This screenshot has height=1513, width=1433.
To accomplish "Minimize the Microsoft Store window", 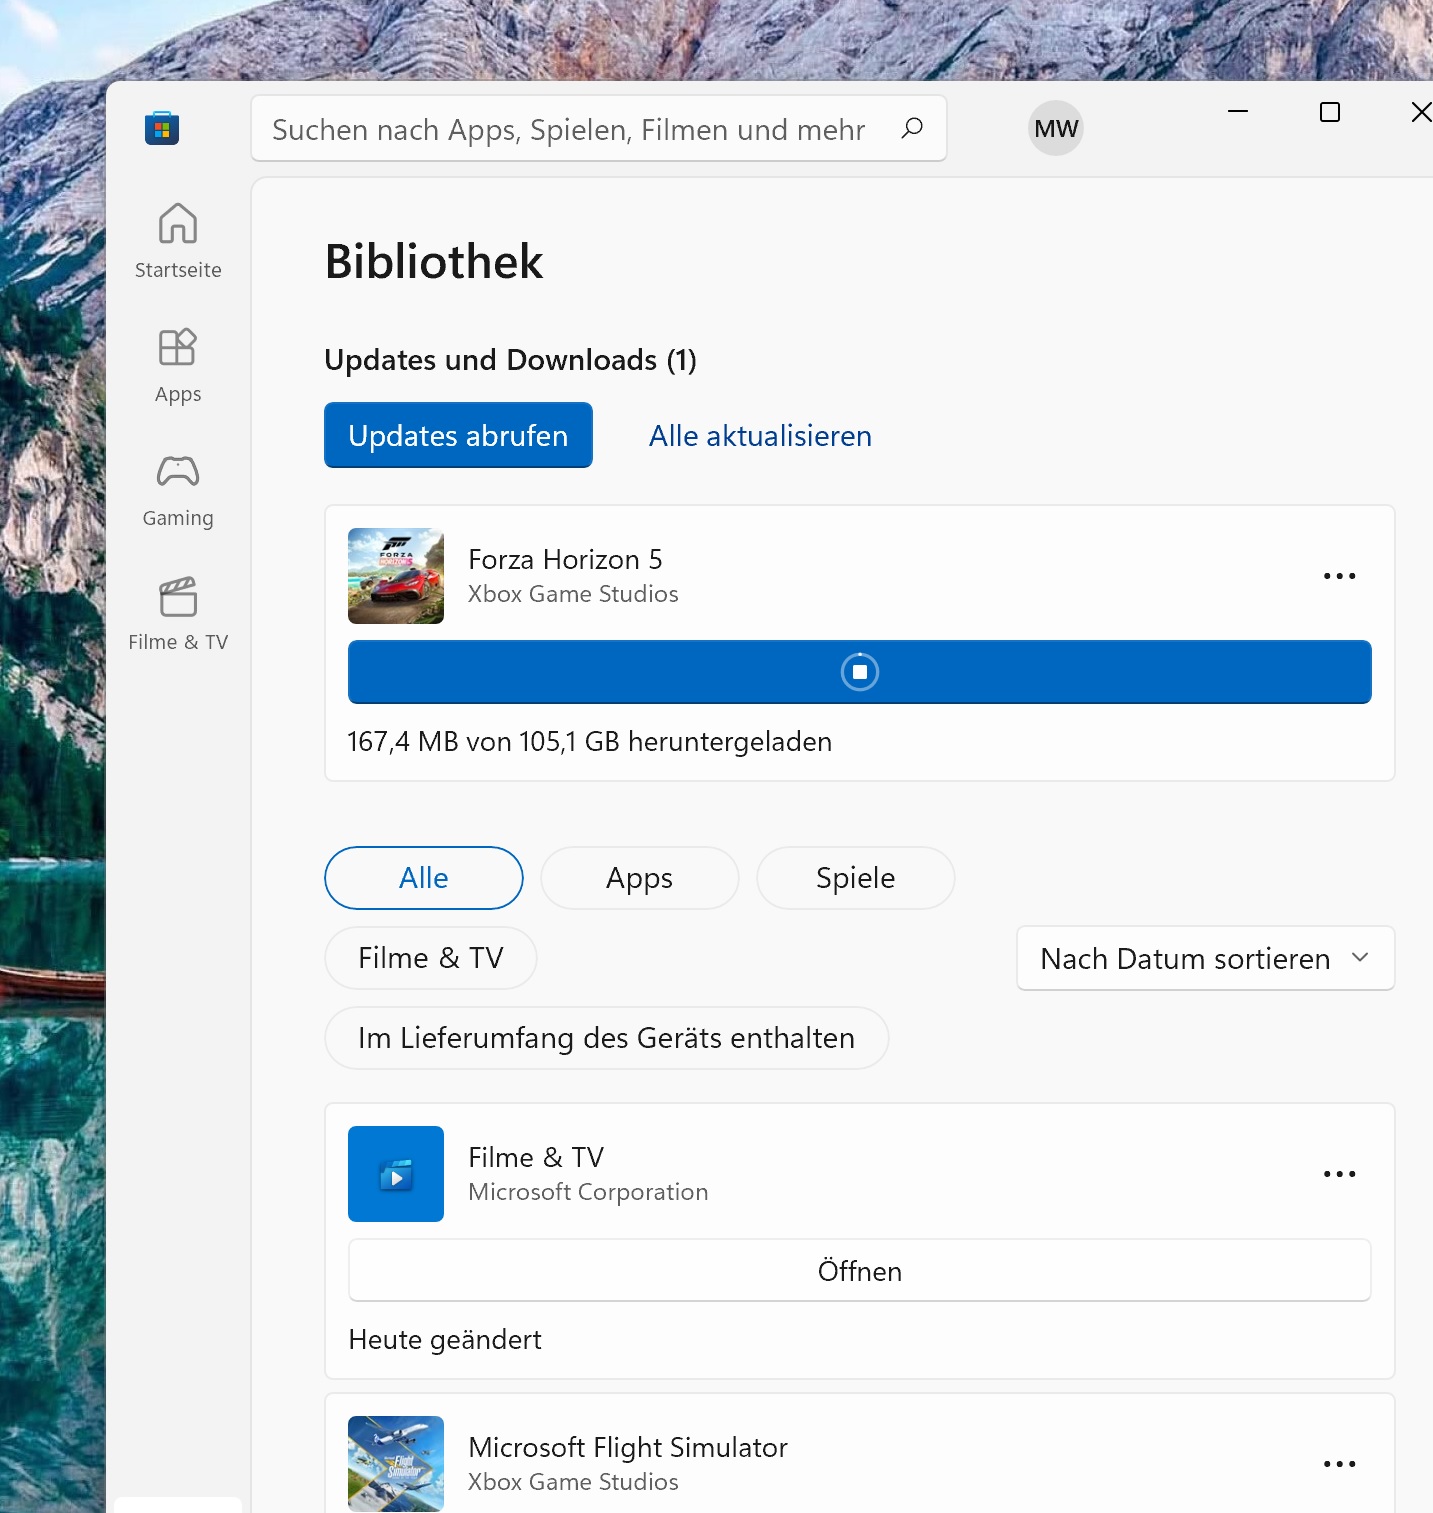I will 1238,112.
